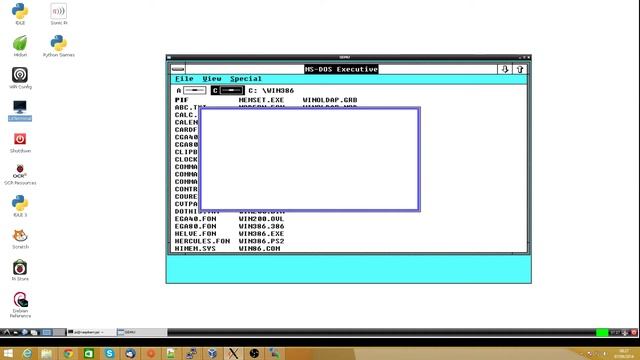Select file WINOLDAP.GRB
Screen dimensions: 640x360
click(330, 100)
